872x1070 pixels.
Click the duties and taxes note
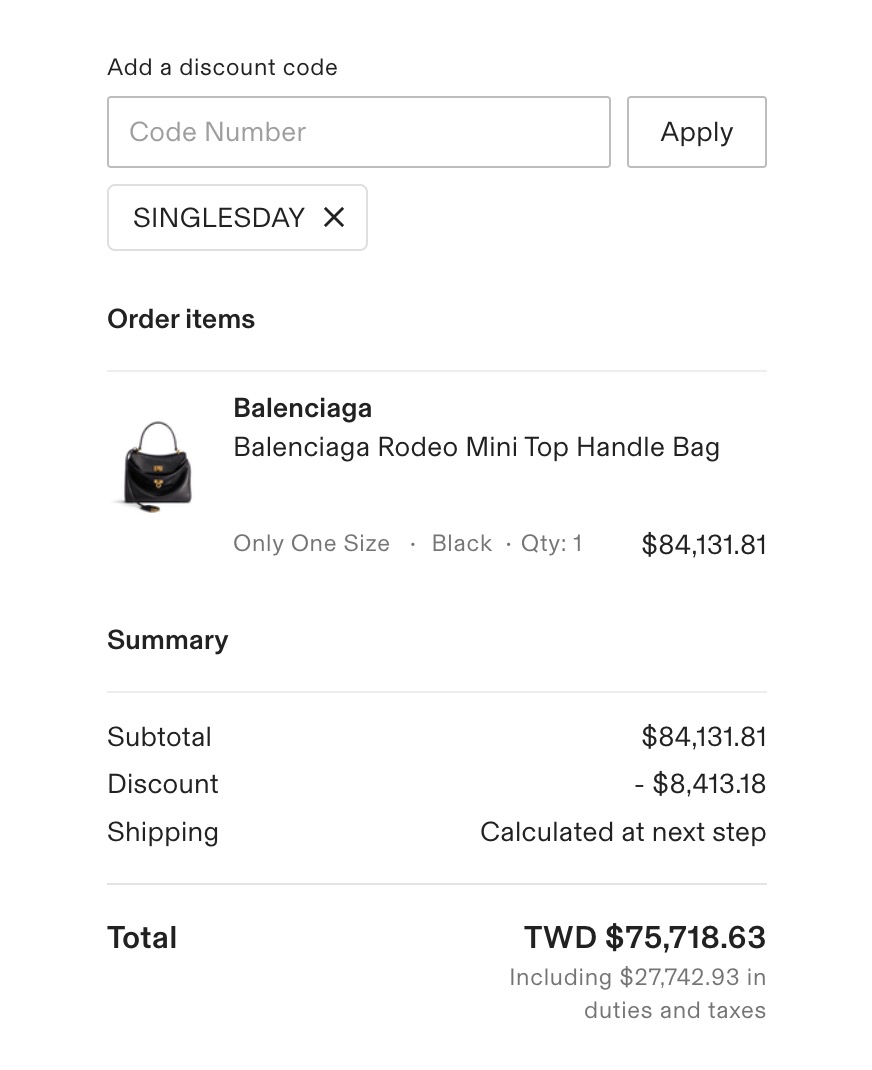[637, 993]
